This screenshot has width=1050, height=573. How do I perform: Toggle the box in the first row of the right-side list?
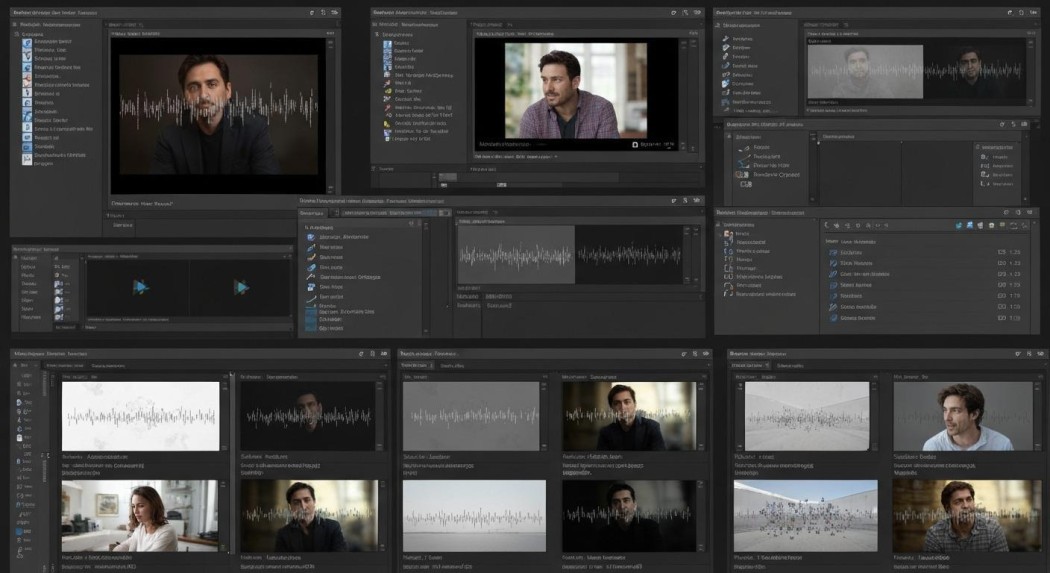1001,252
